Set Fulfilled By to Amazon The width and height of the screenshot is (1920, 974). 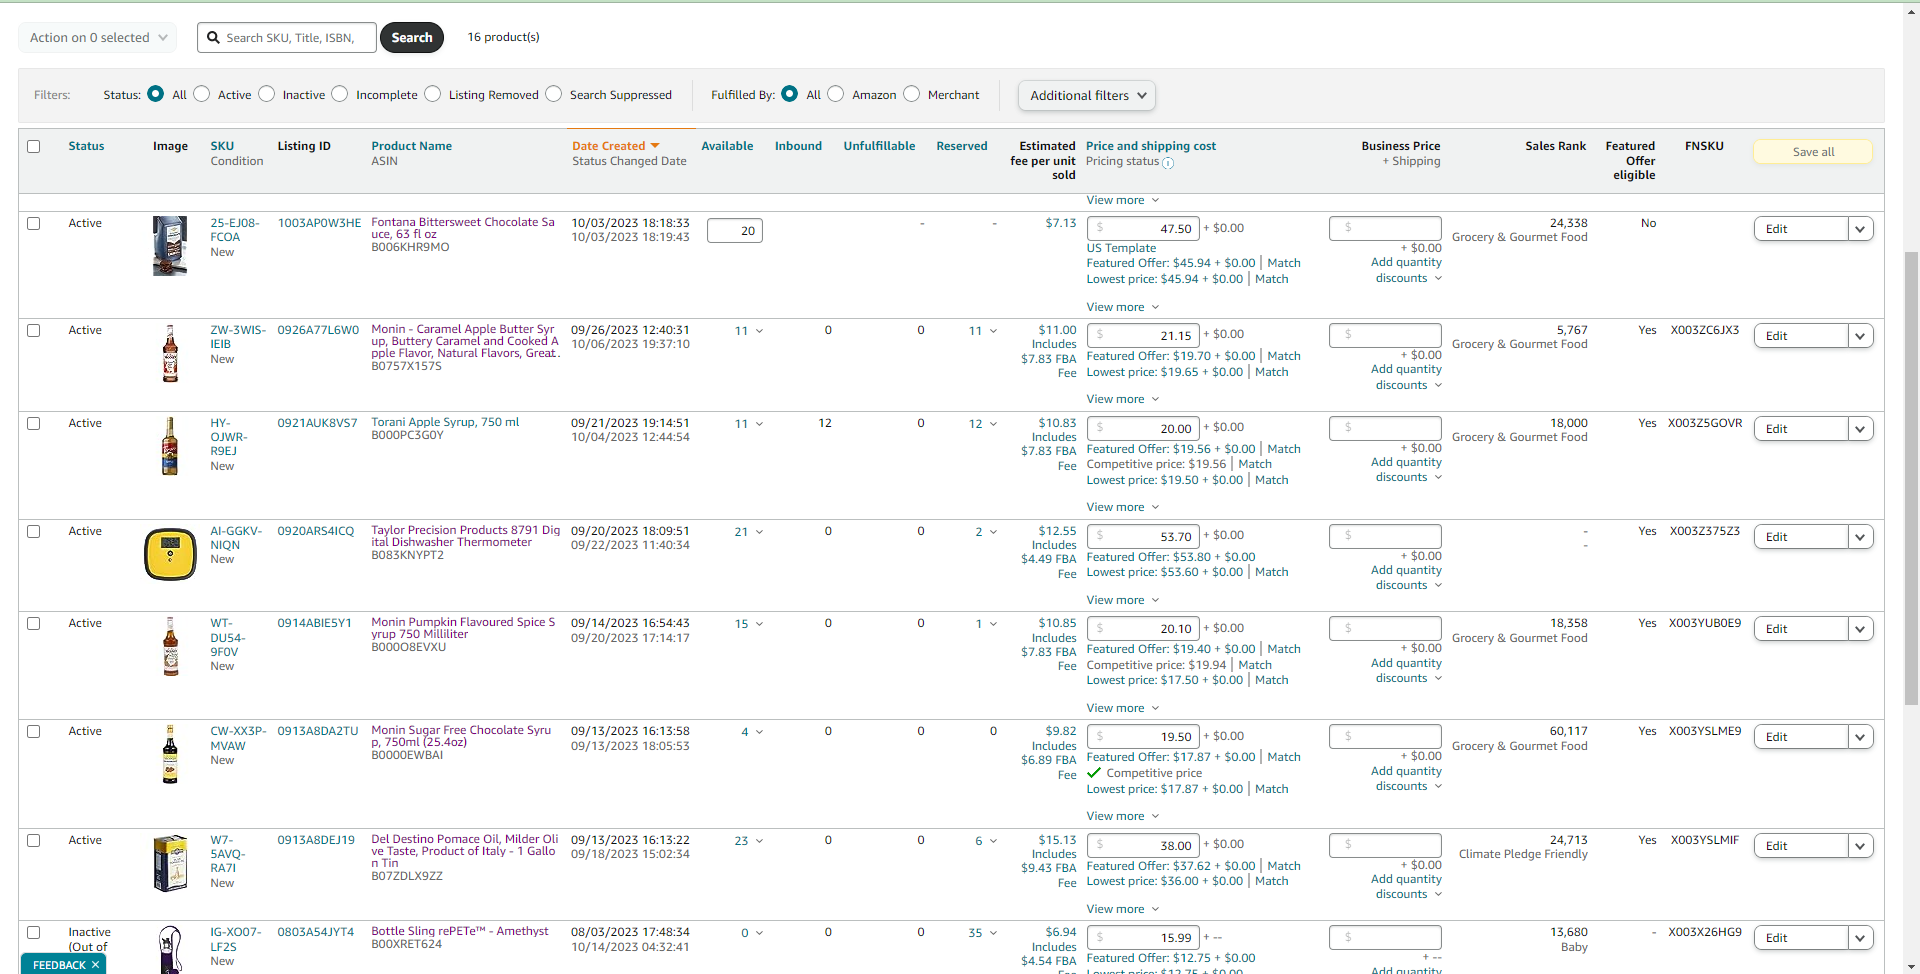(x=836, y=94)
